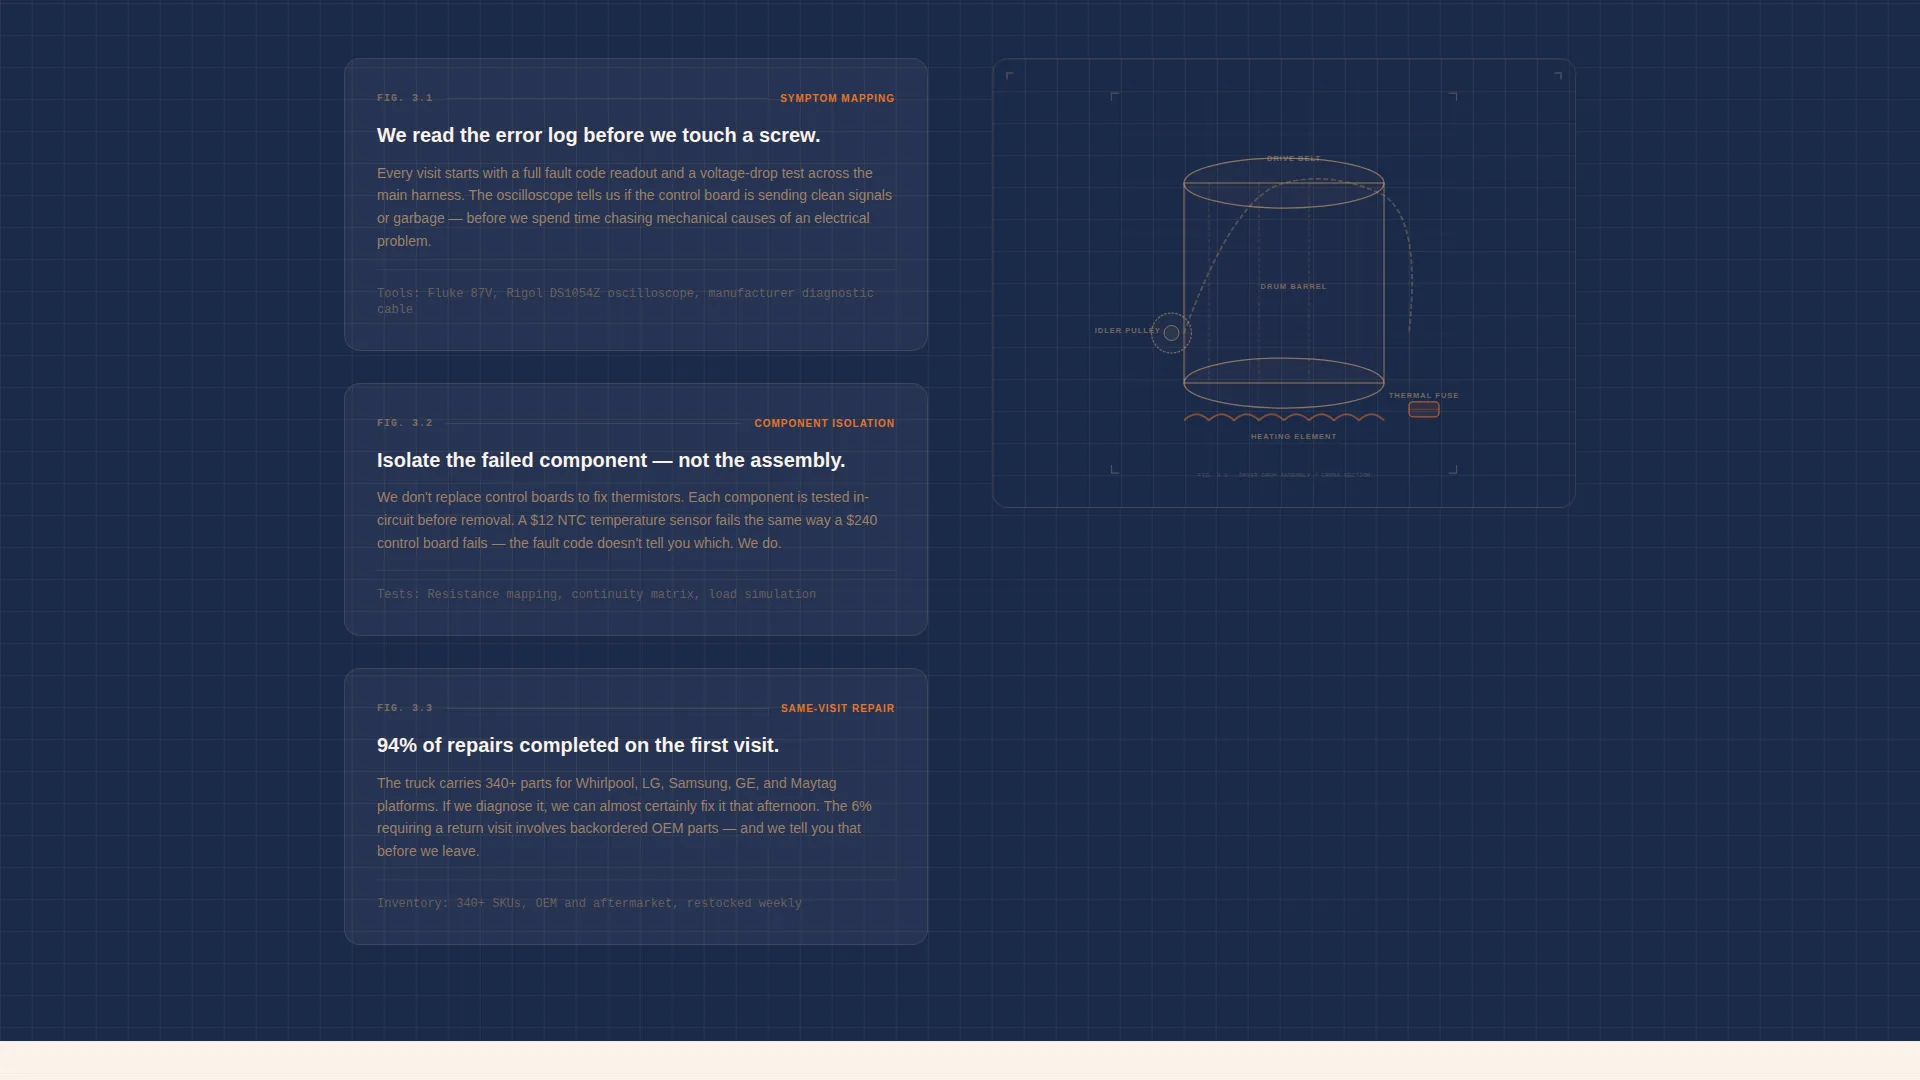Click the thermal fuse symbol in diagram
Viewport: 1920px width, 1080px height.
[x=1424, y=409]
